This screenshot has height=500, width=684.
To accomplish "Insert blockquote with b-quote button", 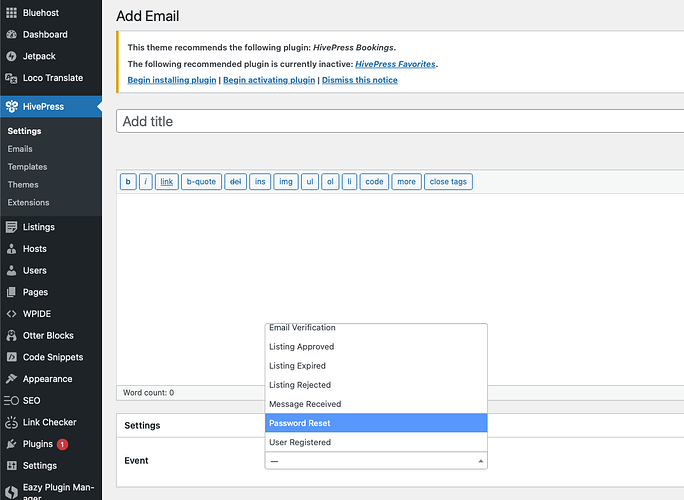I will tap(201, 182).
